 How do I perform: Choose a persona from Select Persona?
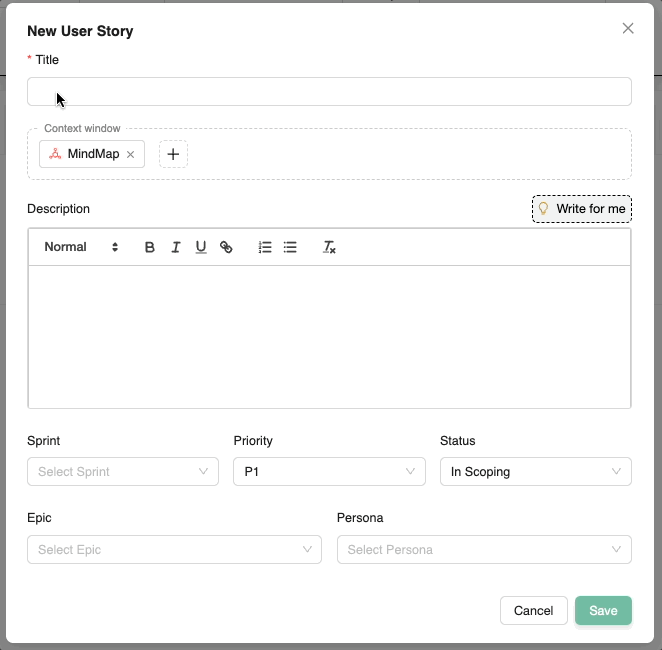tap(484, 550)
